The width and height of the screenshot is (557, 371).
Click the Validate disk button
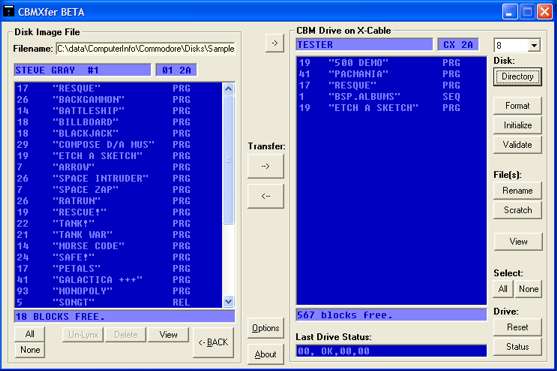(x=517, y=145)
